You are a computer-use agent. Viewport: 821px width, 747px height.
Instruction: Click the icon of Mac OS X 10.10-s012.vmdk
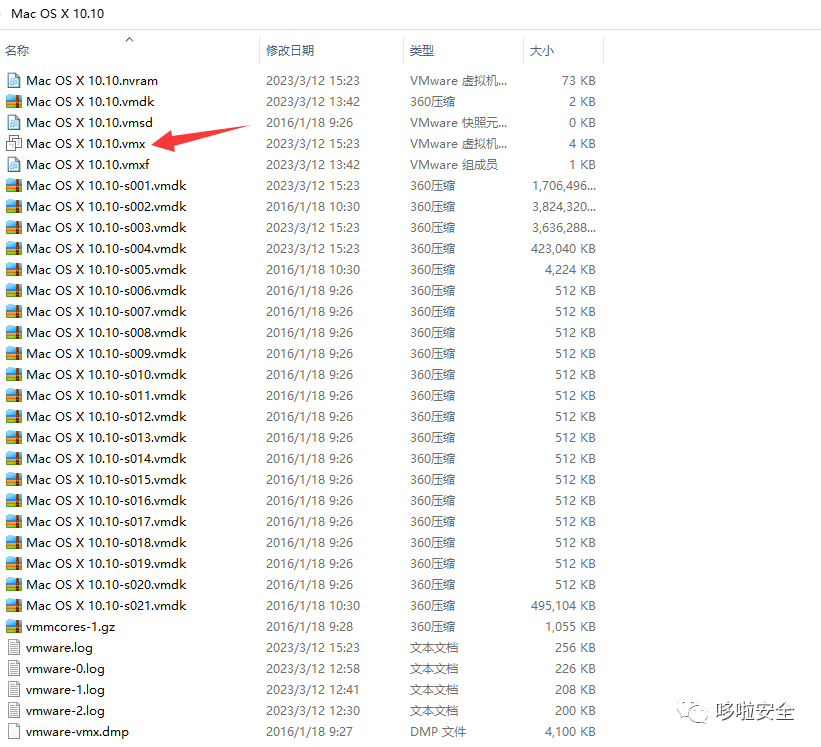(14, 417)
